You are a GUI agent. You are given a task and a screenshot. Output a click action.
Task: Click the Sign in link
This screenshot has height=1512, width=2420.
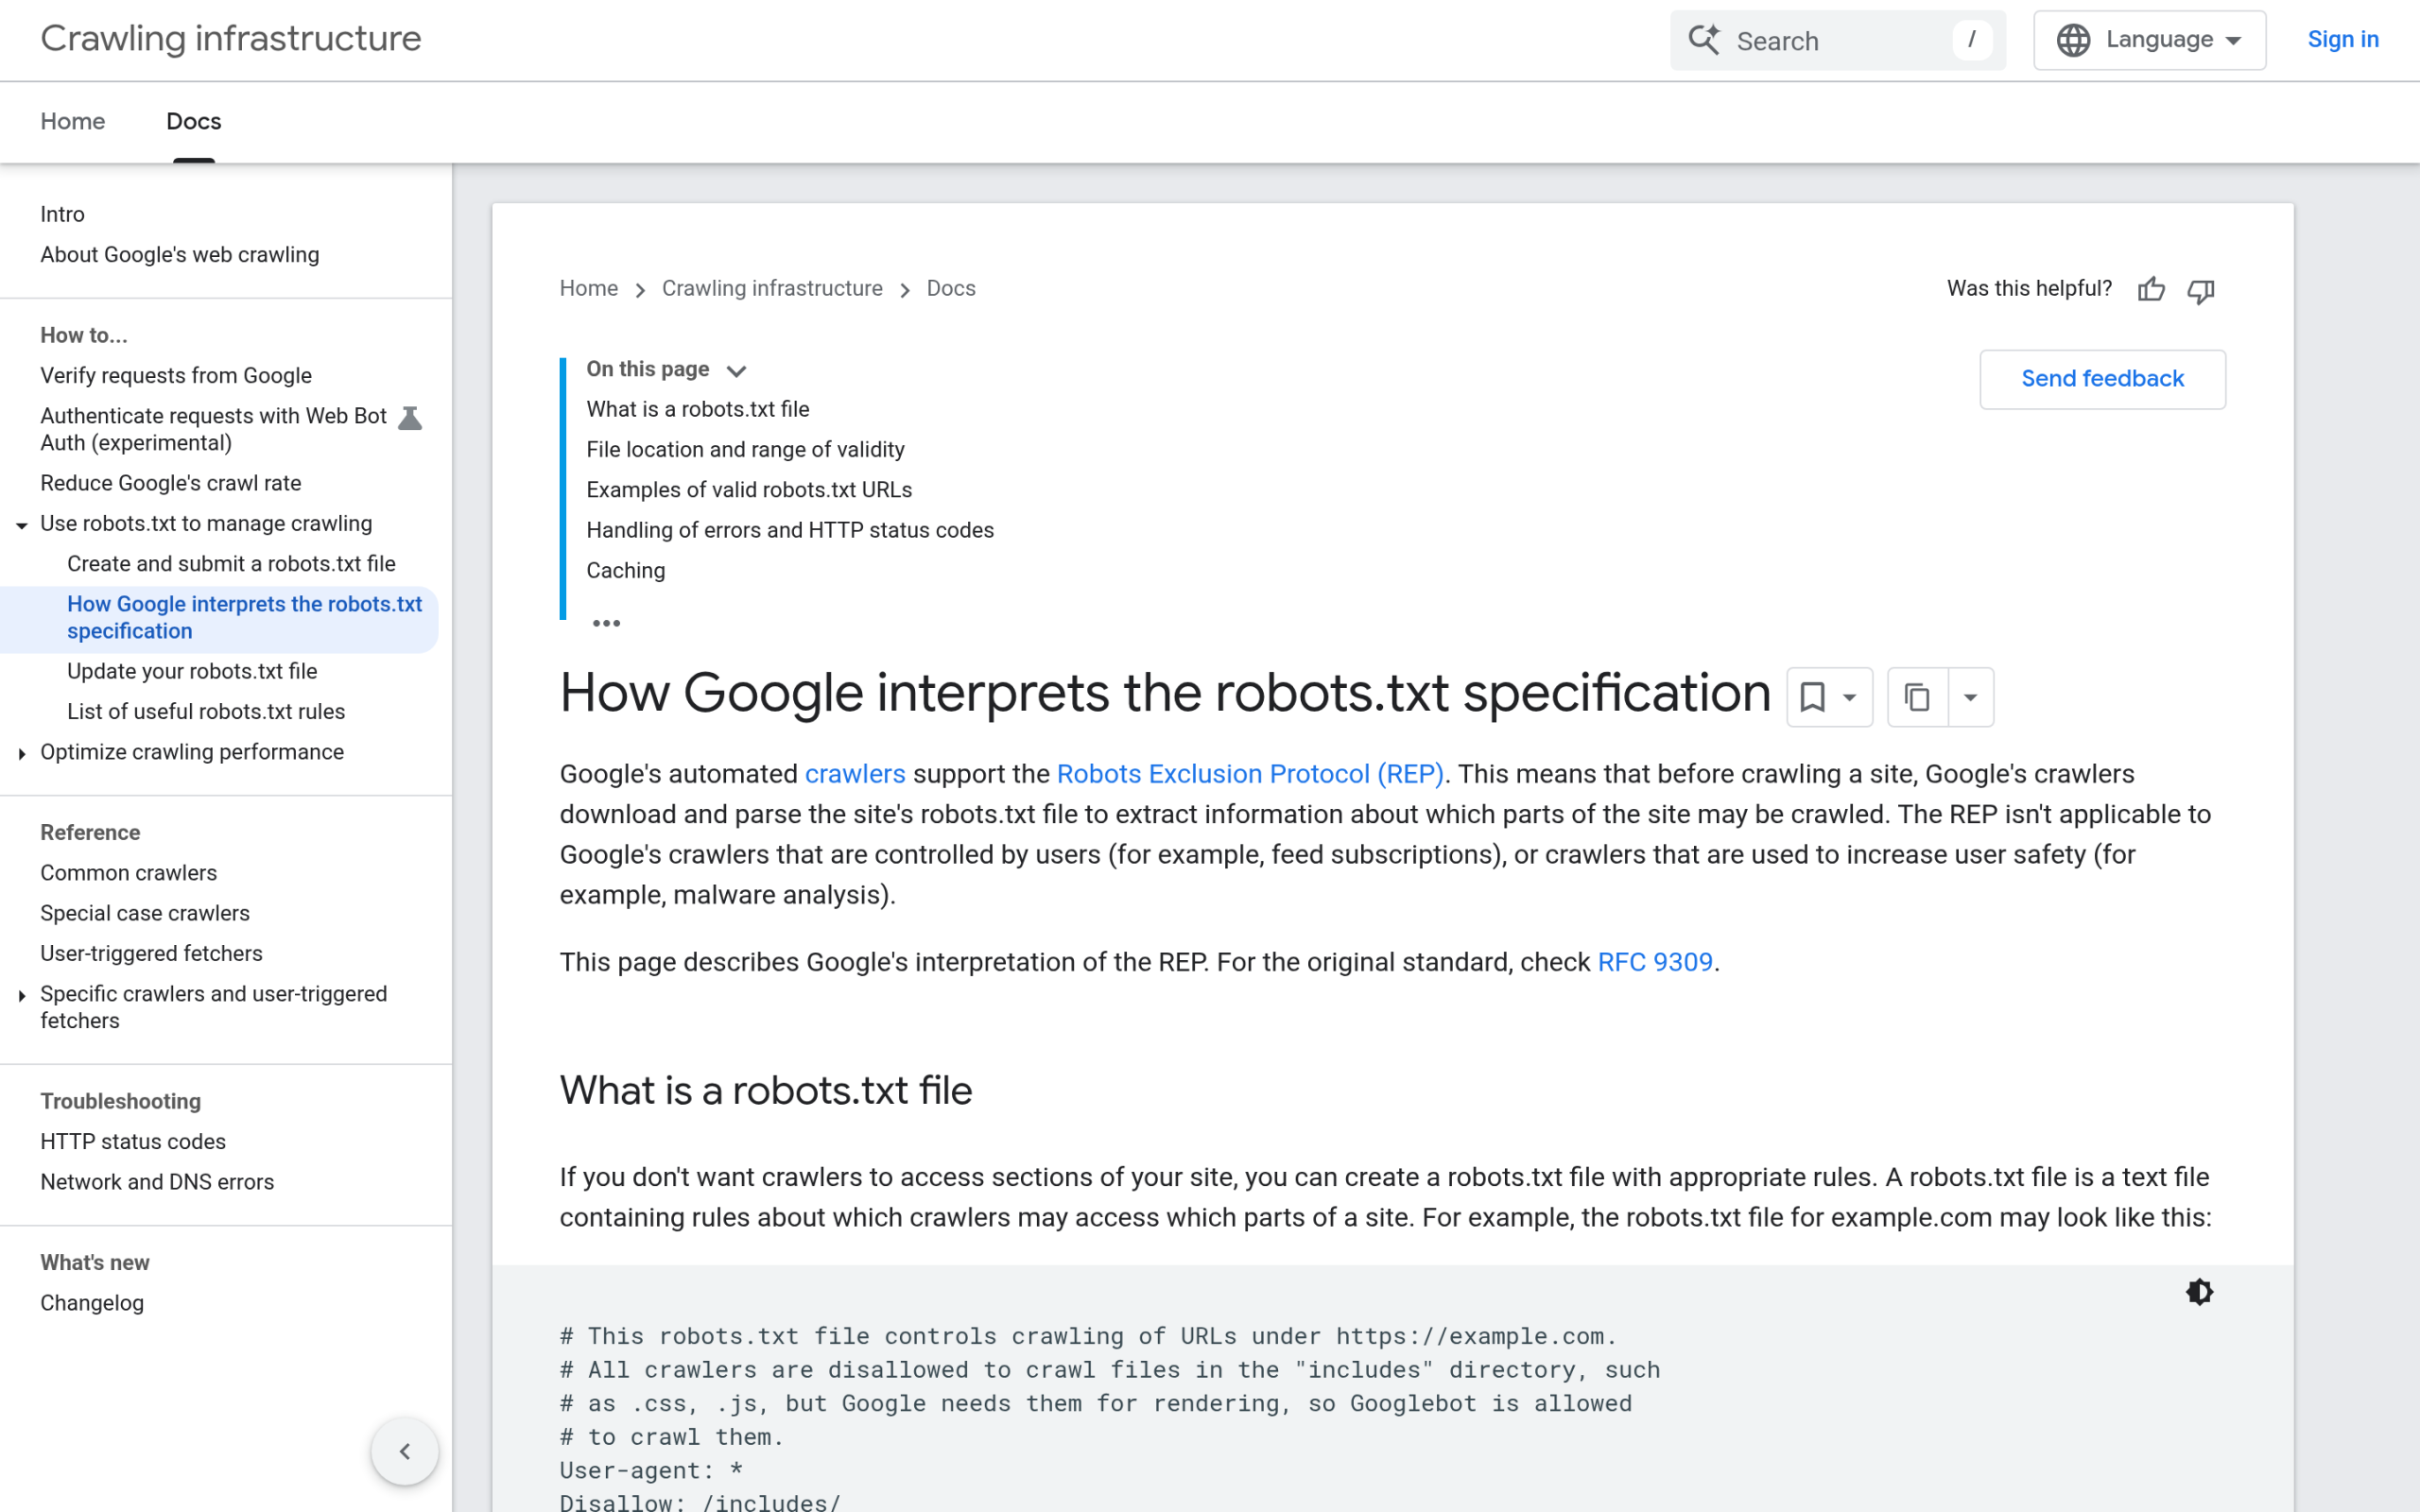point(2342,39)
